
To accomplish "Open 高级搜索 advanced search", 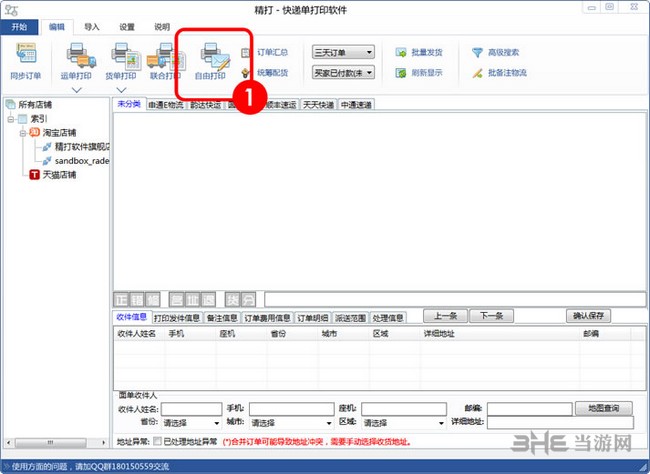I will click(495, 52).
